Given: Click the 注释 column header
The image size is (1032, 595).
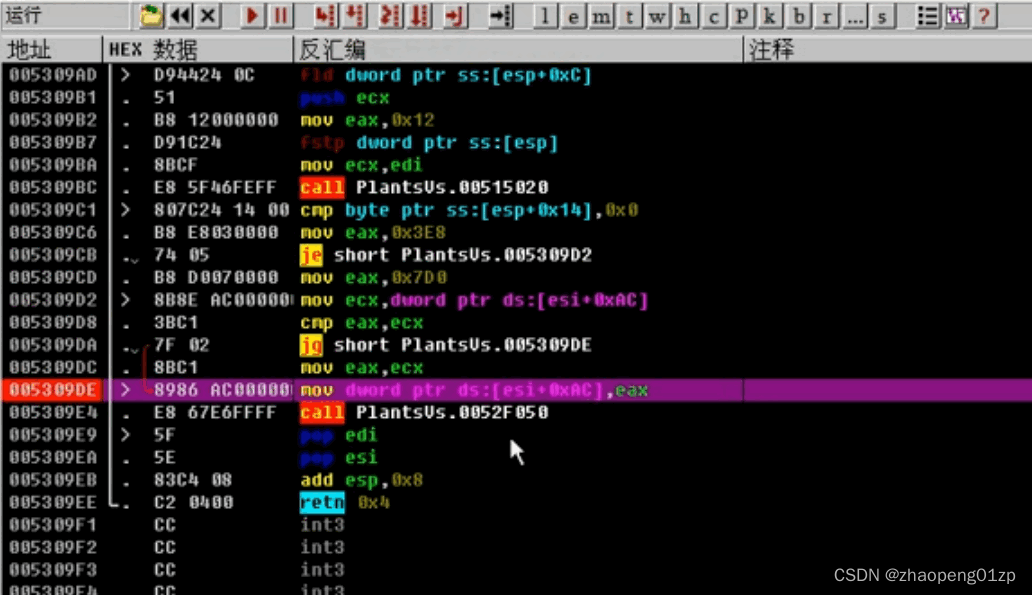Looking at the screenshot, I should 887,49.
